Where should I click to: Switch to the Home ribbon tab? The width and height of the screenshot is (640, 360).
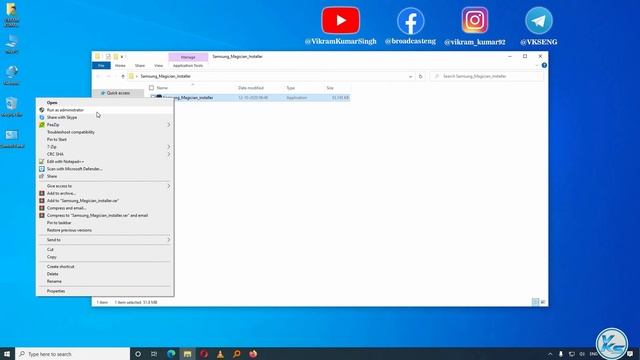pos(120,65)
